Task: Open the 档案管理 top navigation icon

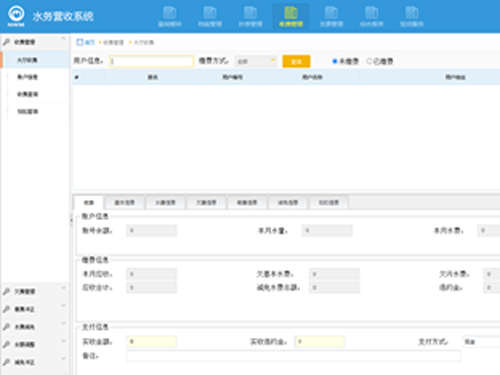Action: [210, 13]
